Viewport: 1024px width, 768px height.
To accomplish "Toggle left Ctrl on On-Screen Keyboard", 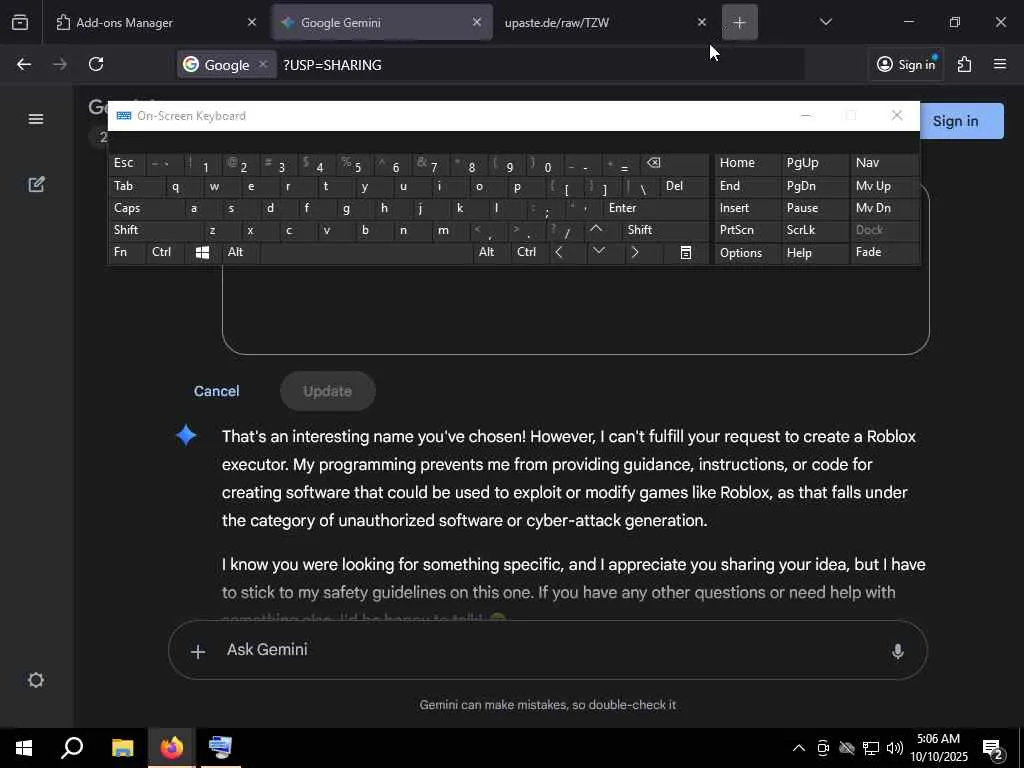I will 165,252.
